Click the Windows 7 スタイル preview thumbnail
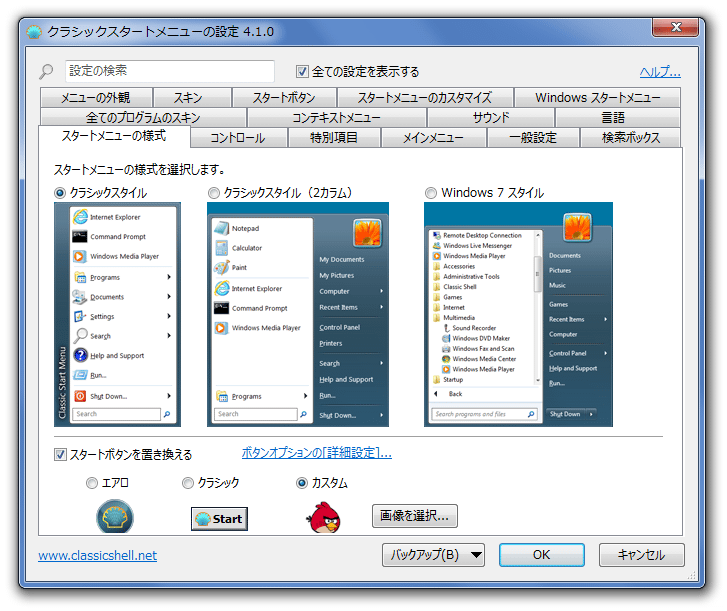Viewport: 727px width, 611px height. click(518, 314)
